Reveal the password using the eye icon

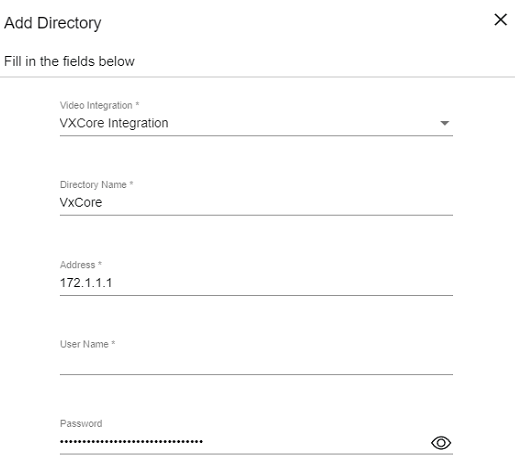tap(441, 443)
